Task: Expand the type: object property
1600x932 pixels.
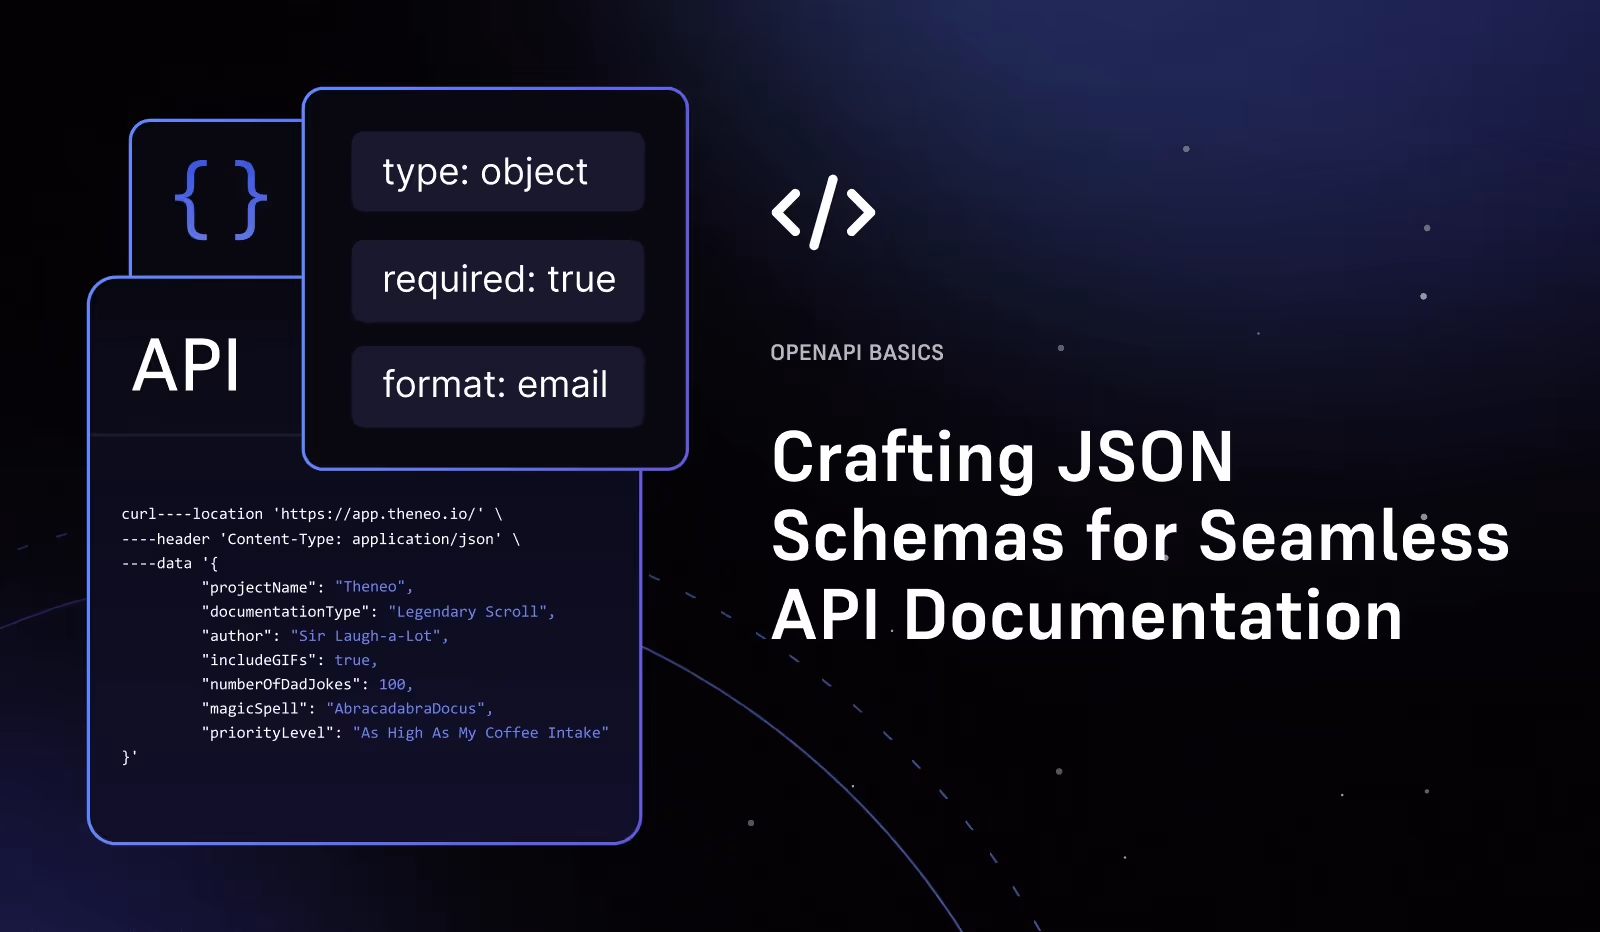Action: pyautogui.click(x=496, y=172)
